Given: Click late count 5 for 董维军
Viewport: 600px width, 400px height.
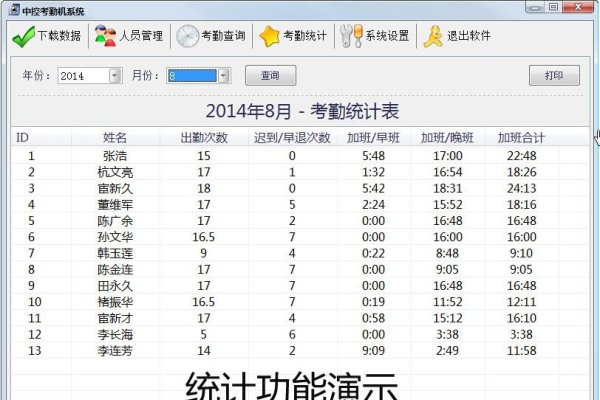Looking at the screenshot, I should click(x=292, y=205).
